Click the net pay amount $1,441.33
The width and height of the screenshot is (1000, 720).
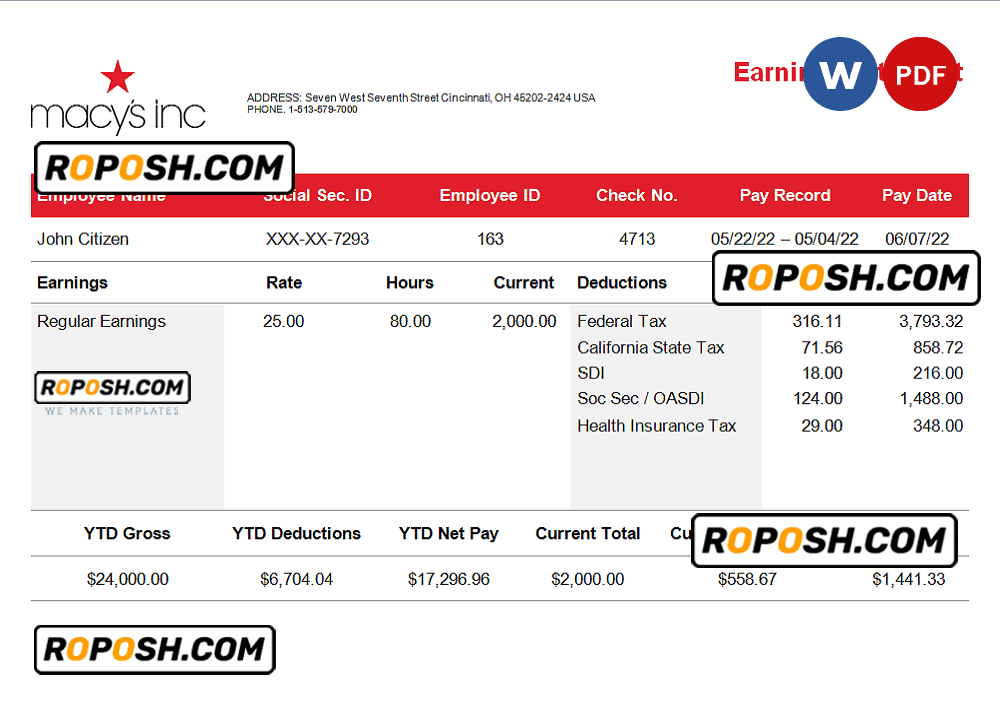[x=908, y=579]
